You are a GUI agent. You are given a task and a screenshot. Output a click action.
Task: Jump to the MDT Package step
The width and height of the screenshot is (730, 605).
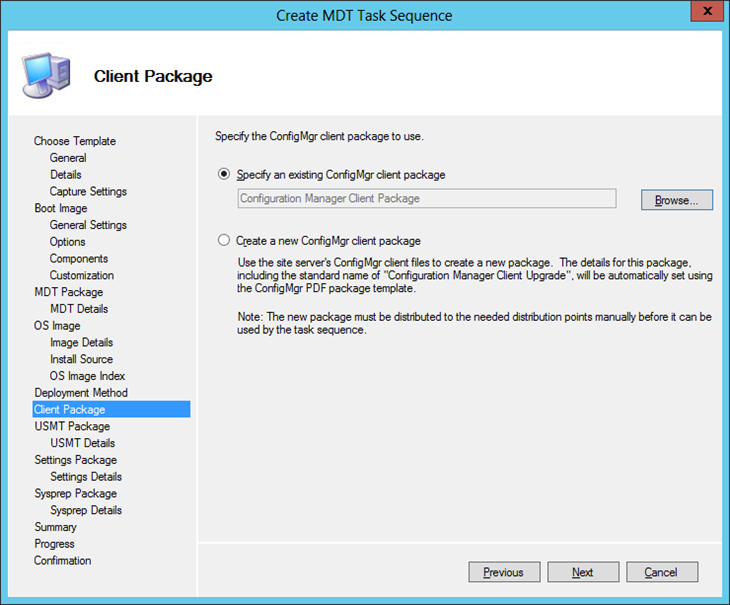click(x=68, y=292)
